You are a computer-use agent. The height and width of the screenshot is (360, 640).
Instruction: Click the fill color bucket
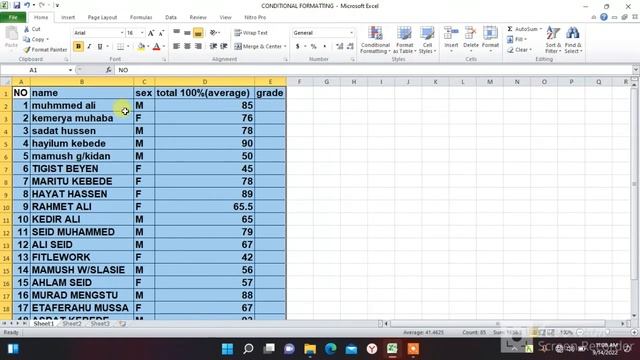141,47
